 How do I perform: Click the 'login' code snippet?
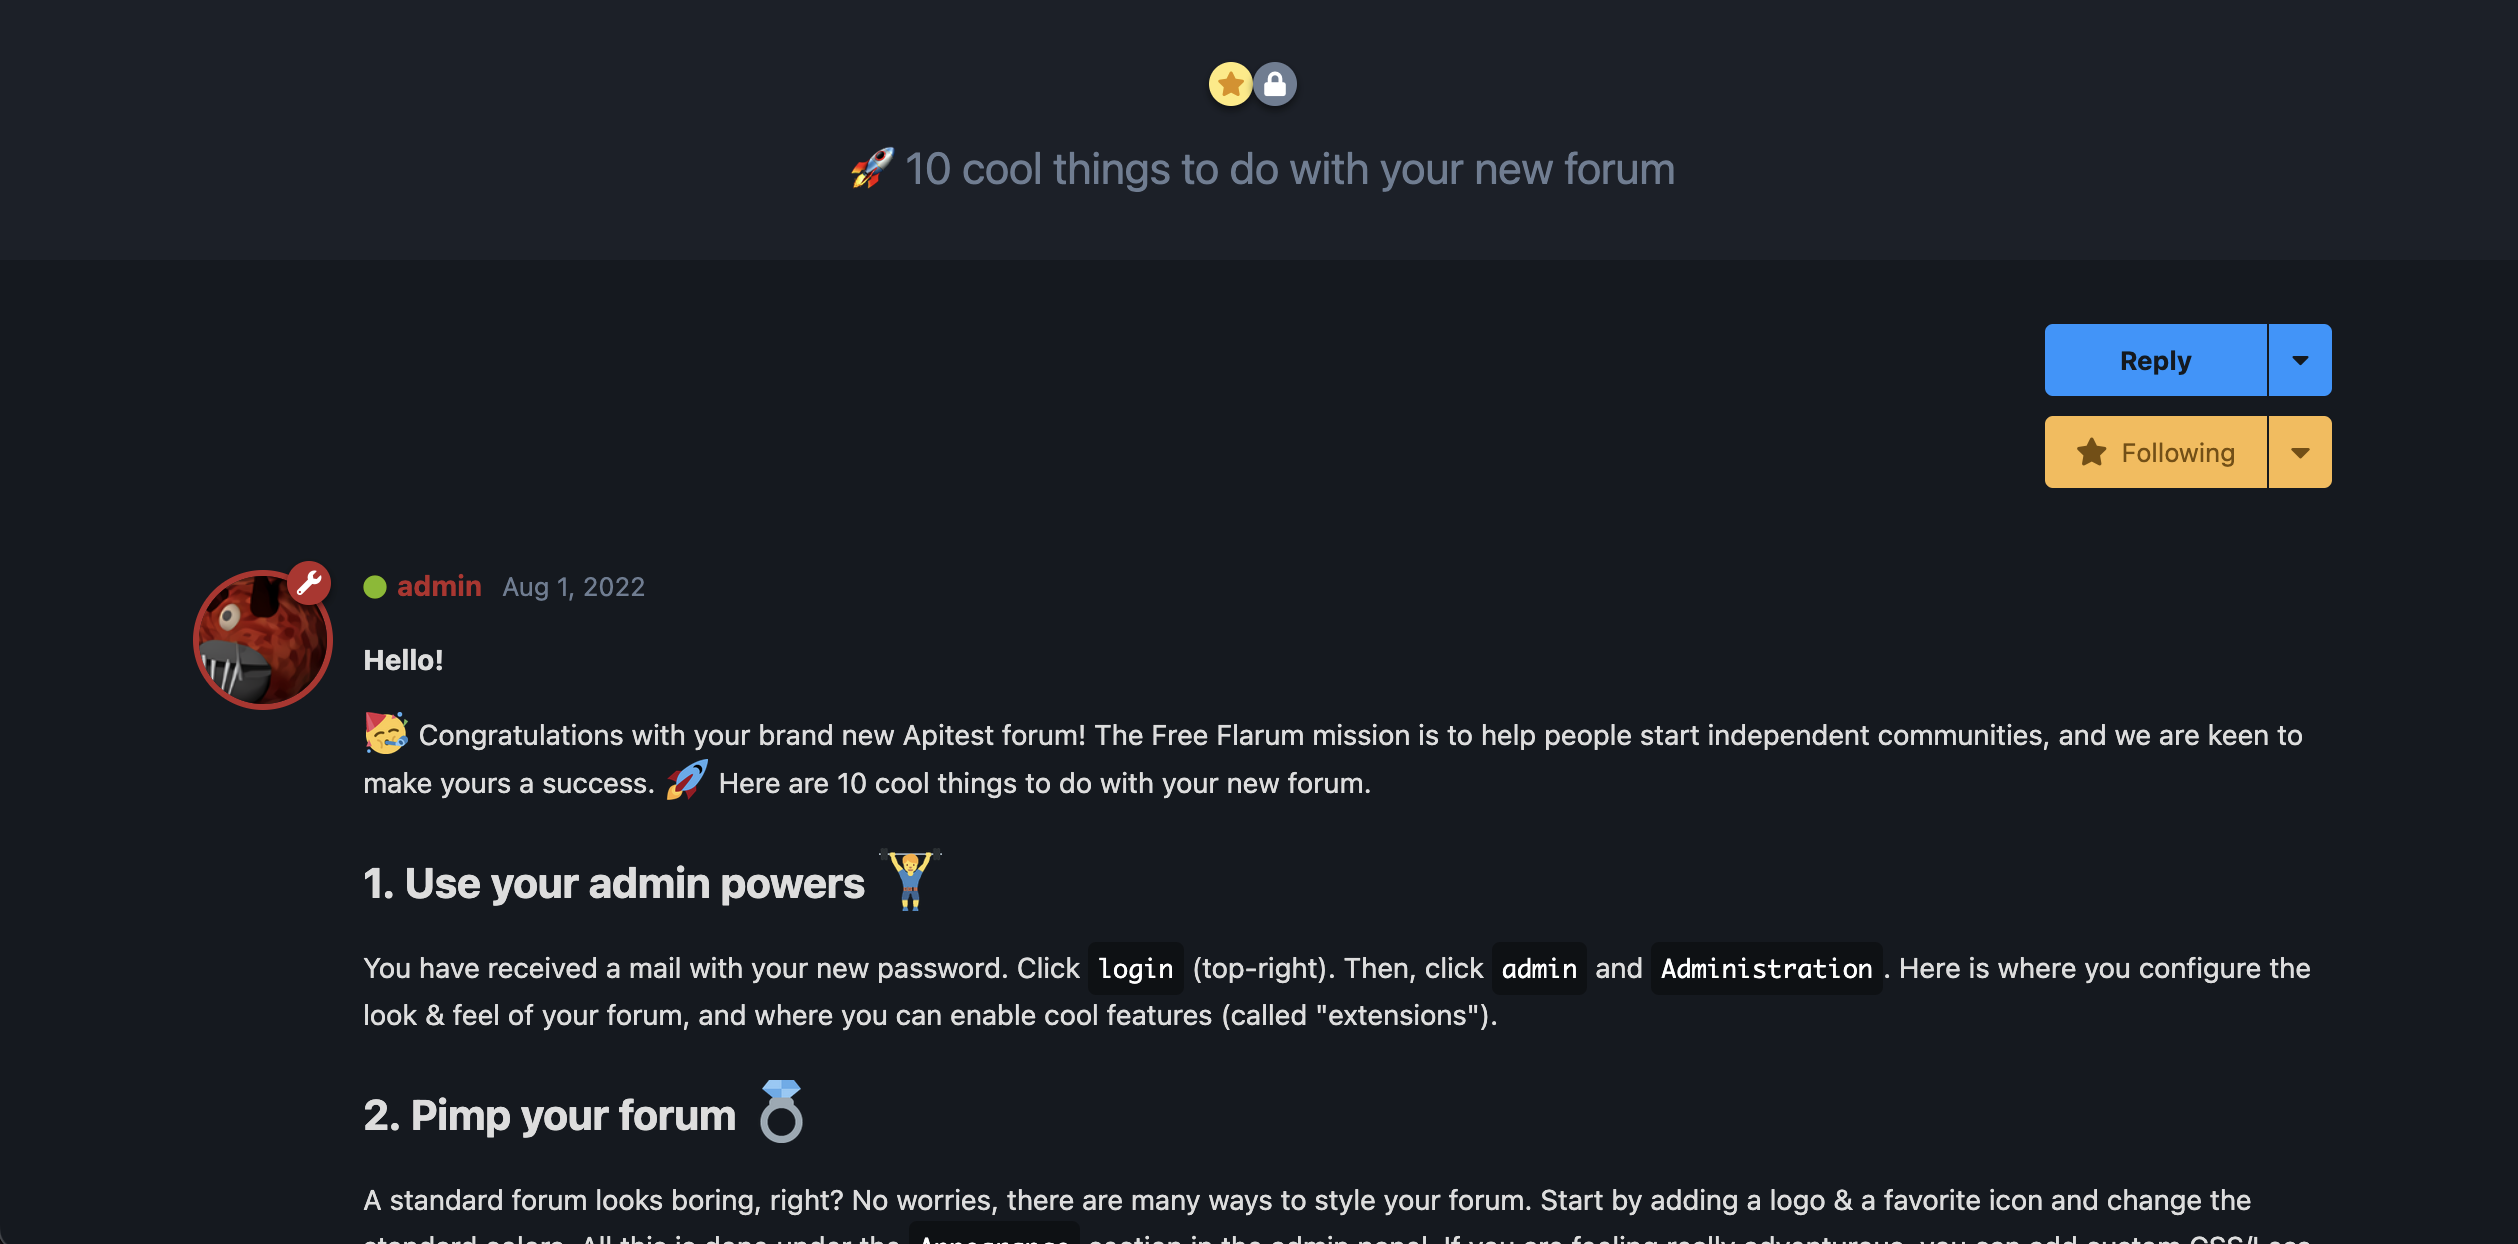click(1135, 968)
